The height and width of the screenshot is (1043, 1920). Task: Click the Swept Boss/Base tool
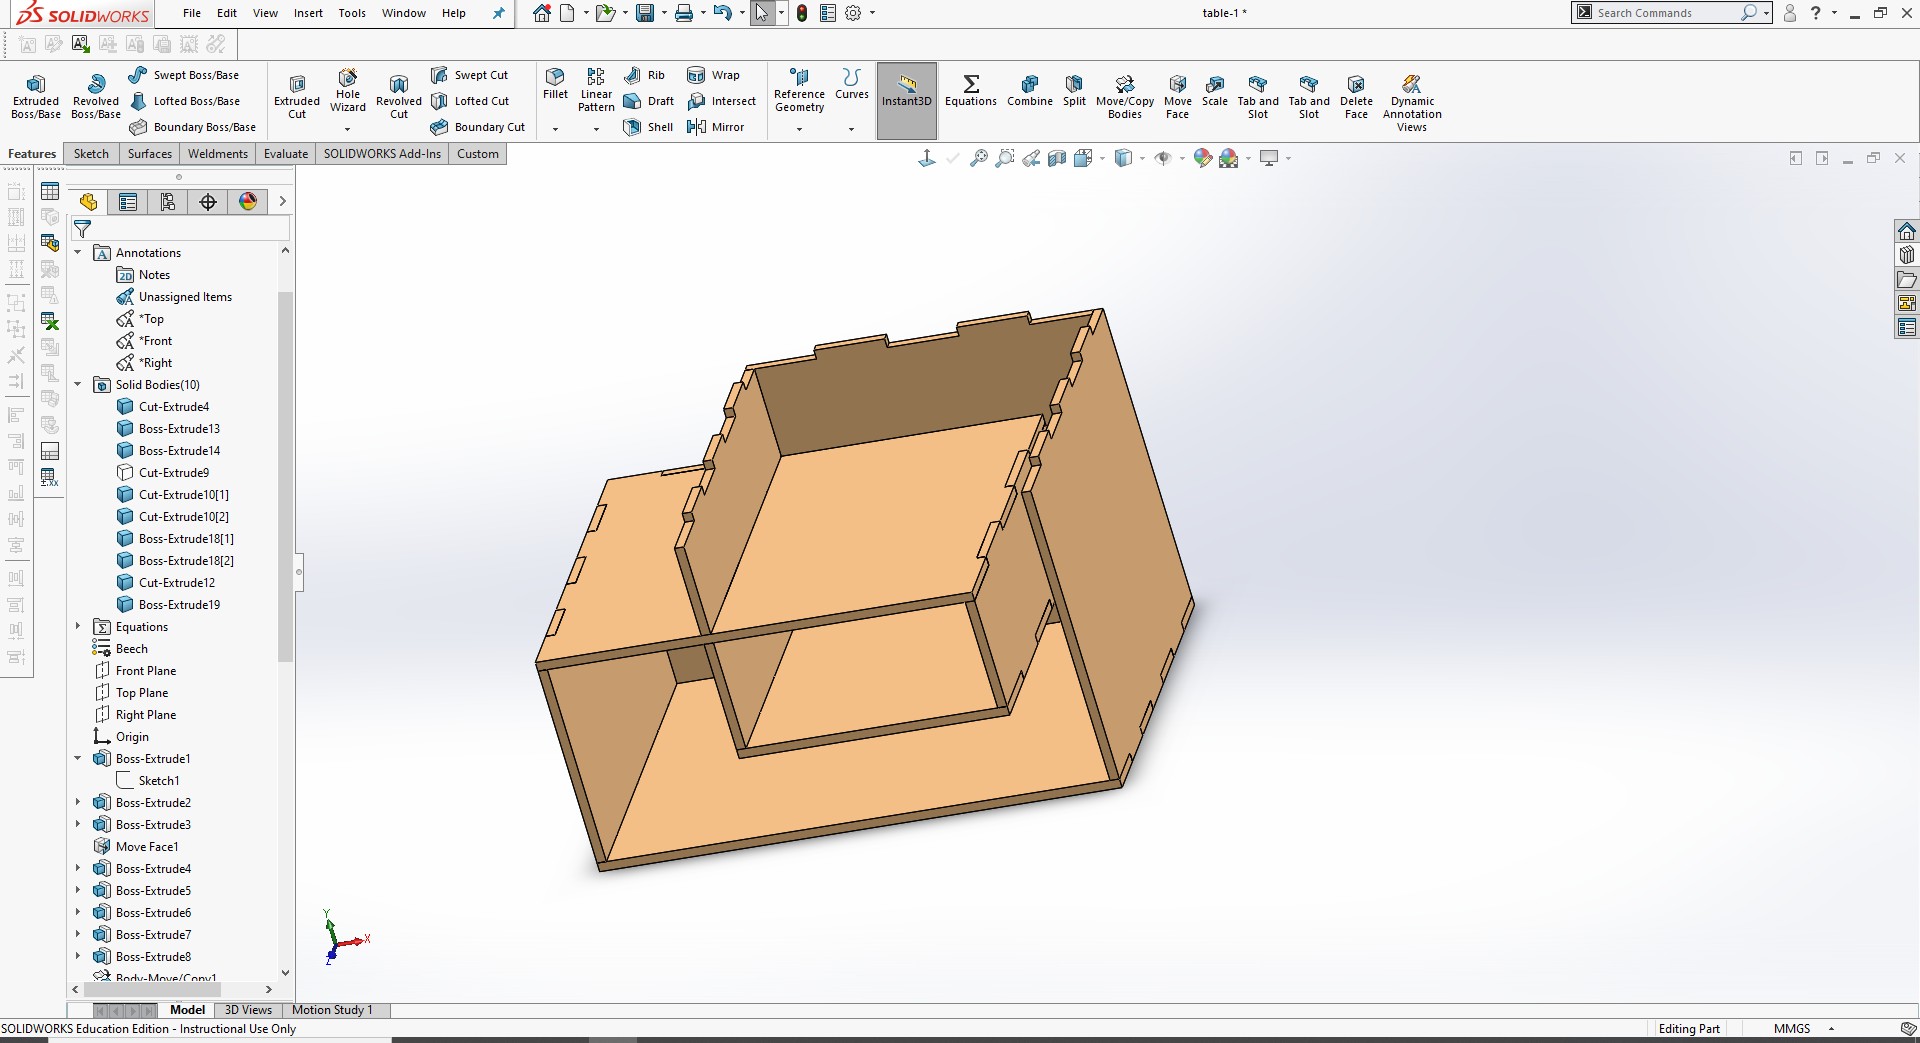[185, 75]
